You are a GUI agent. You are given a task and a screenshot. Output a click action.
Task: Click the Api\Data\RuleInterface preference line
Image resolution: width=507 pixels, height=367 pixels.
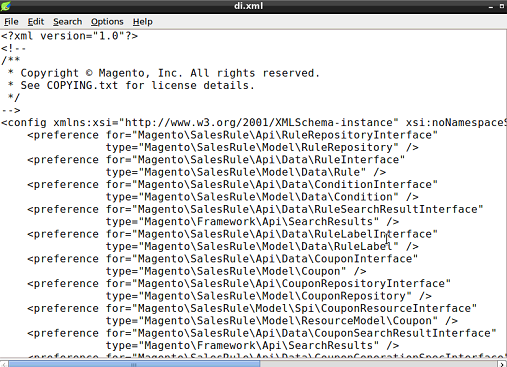pos(216,160)
